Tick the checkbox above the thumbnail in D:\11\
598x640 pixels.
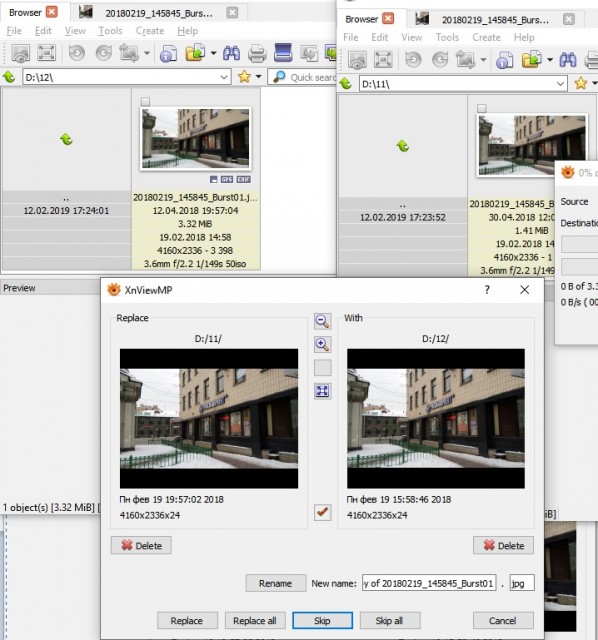point(482,108)
